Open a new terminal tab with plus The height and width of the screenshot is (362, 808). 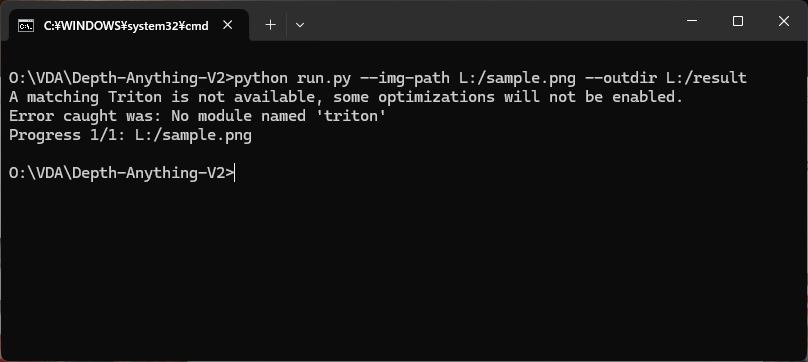click(x=270, y=25)
